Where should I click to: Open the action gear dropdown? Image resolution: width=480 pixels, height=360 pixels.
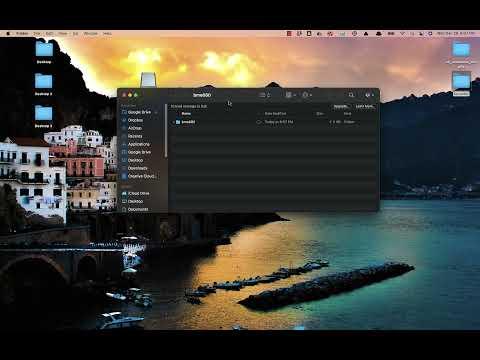click(307, 95)
